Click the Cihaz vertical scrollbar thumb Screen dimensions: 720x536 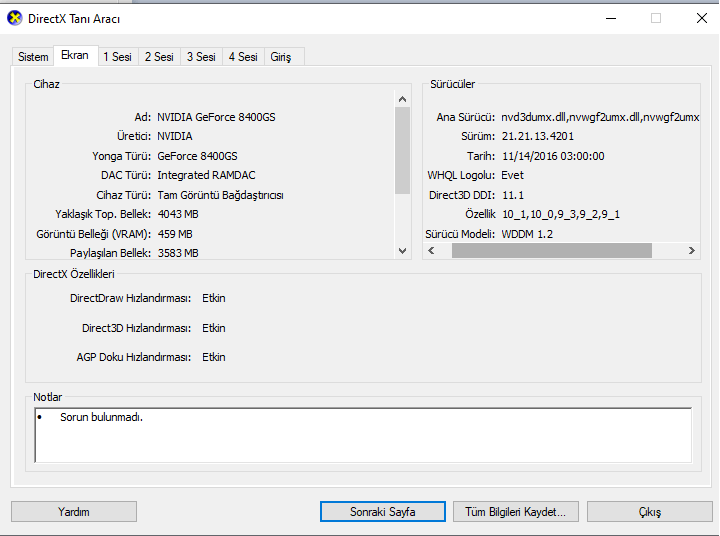pyautogui.click(x=403, y=151)
